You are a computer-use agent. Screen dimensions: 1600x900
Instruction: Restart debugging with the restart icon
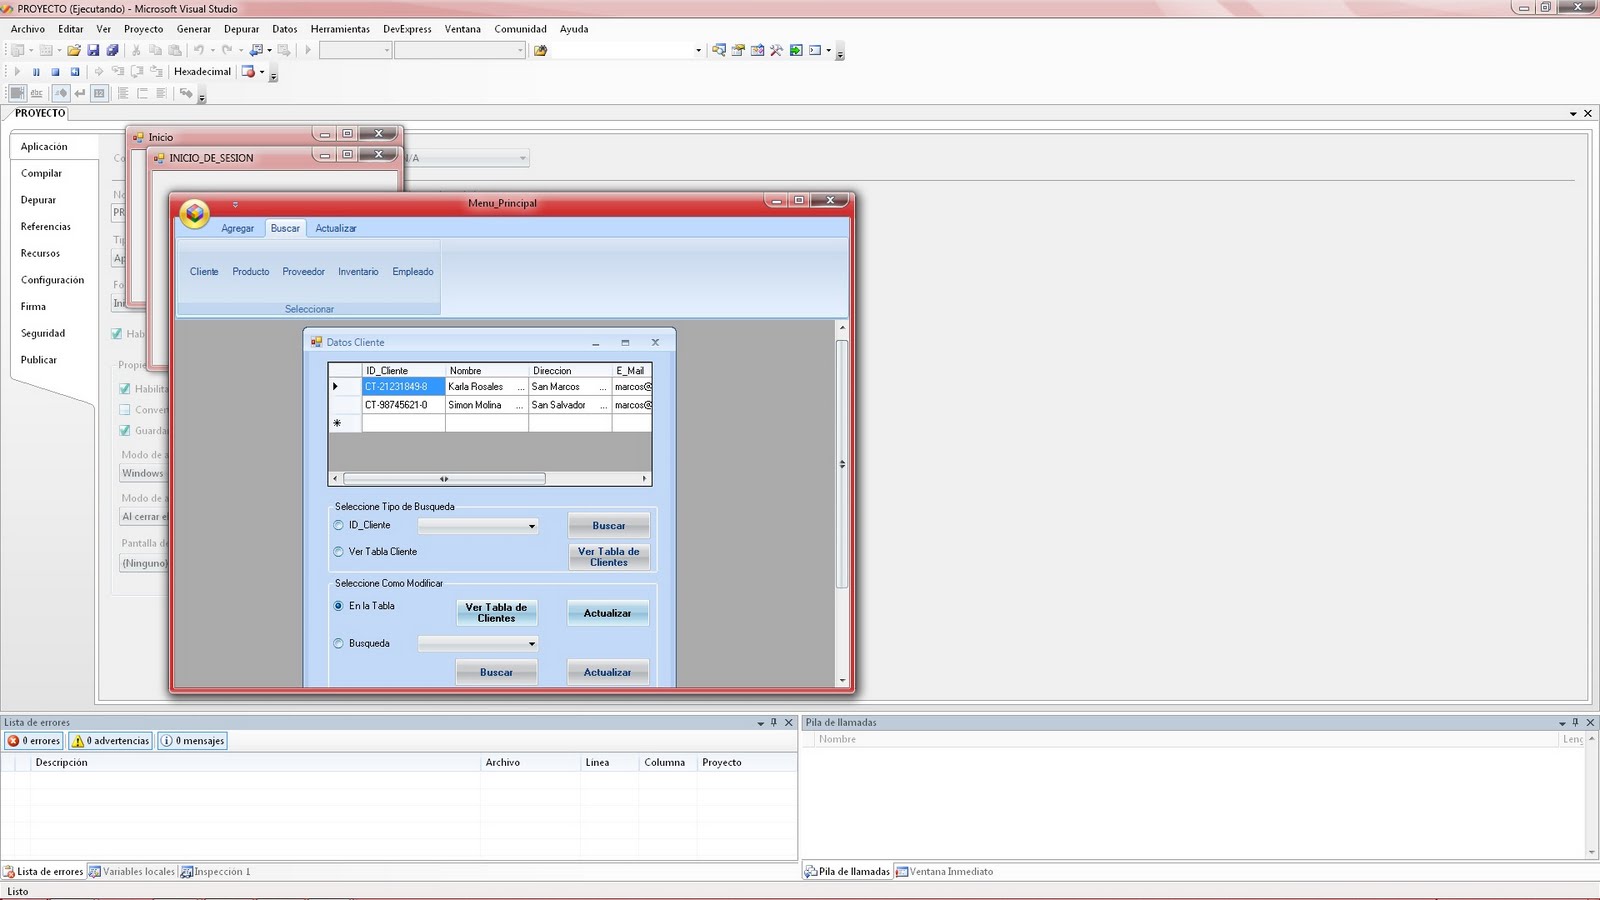tap(75, 72)
